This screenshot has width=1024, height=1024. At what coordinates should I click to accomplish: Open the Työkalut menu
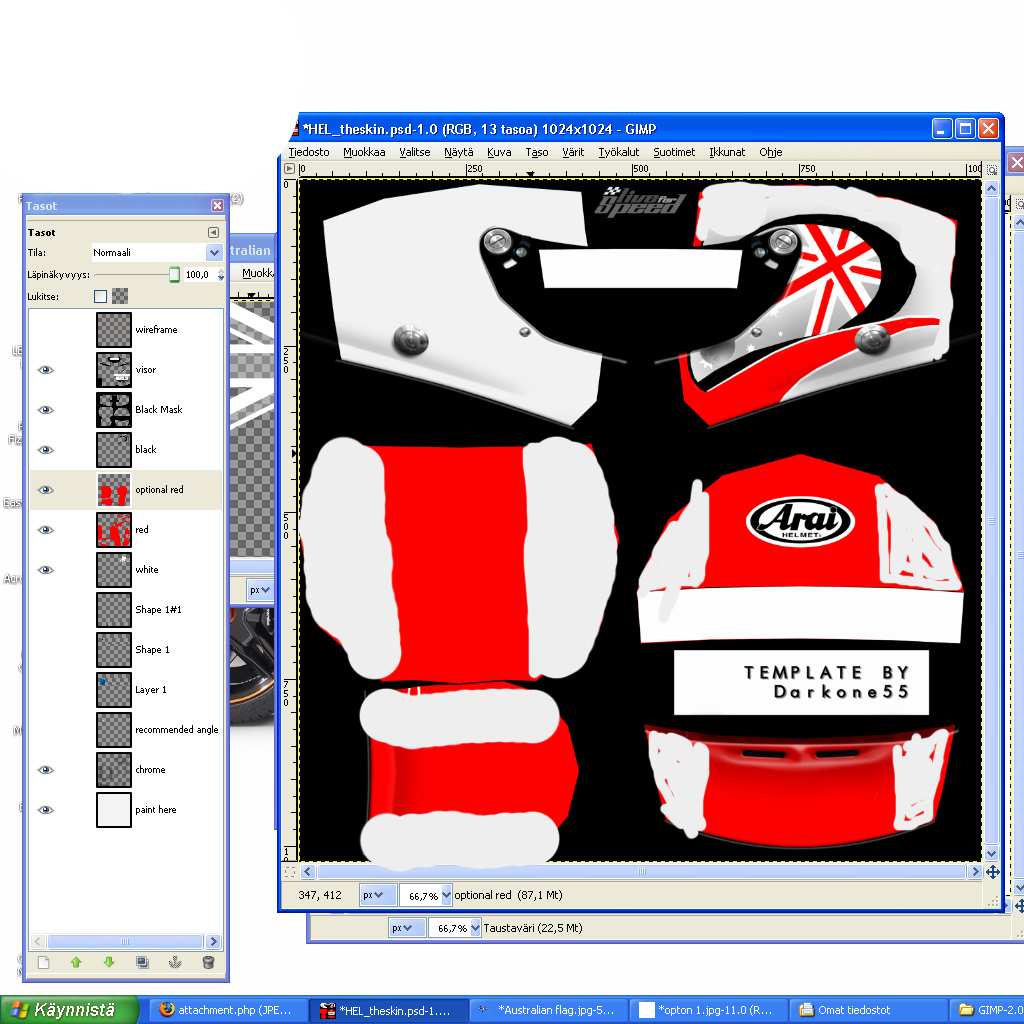click(618, 152)
